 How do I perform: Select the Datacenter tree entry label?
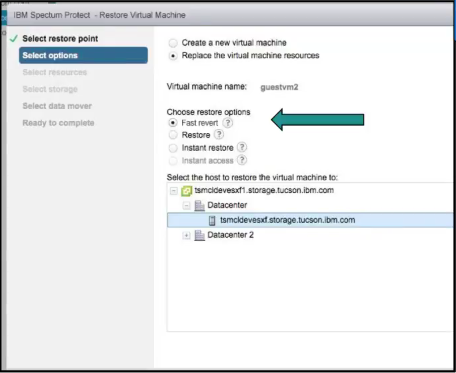[x=227, y=205]
